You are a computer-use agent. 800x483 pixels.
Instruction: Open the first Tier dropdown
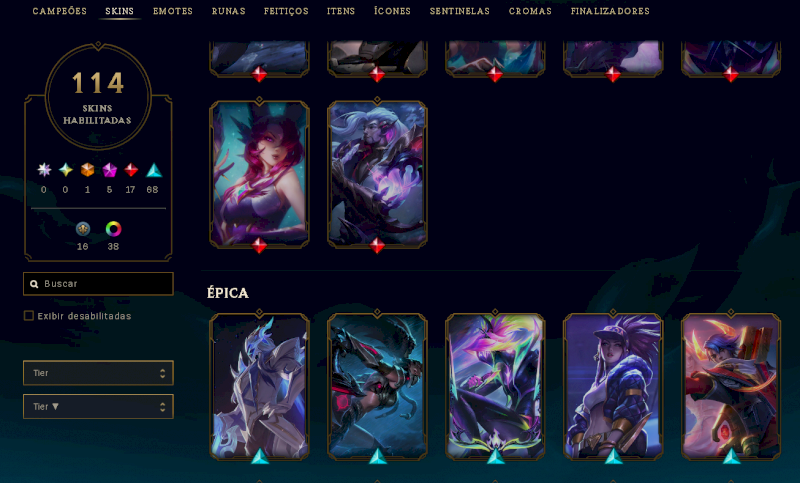(98, 373)
